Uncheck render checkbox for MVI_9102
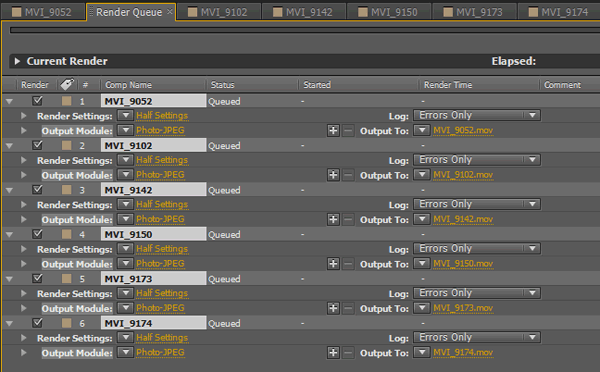 pos(37,145)
